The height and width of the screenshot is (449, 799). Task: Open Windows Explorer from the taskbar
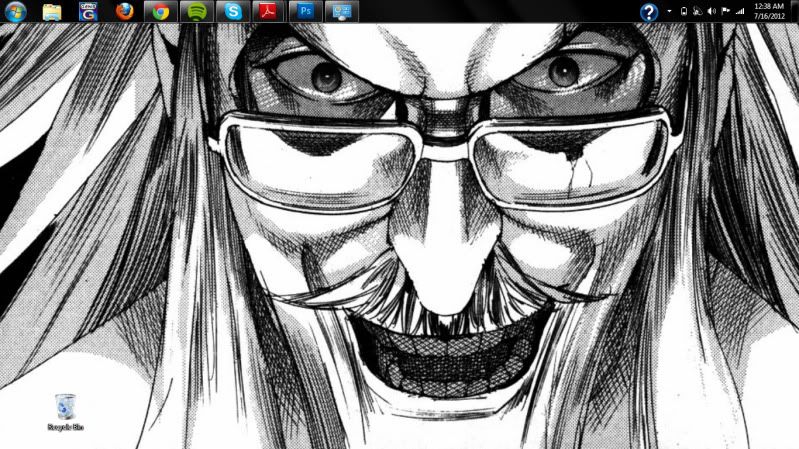pos(52,11)
